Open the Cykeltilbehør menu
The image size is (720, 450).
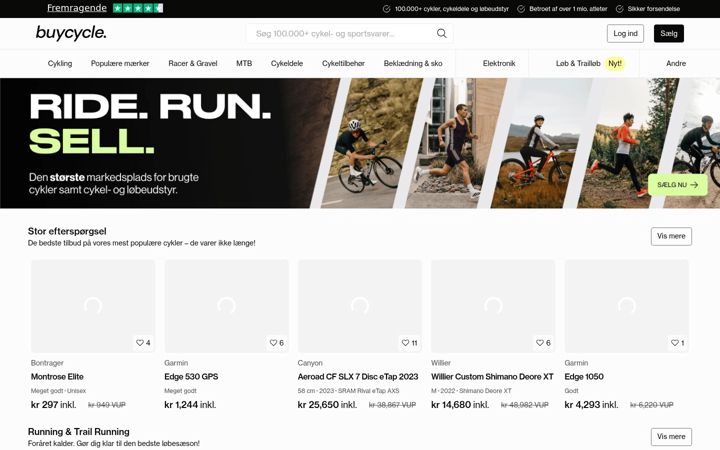click(343, 63)
